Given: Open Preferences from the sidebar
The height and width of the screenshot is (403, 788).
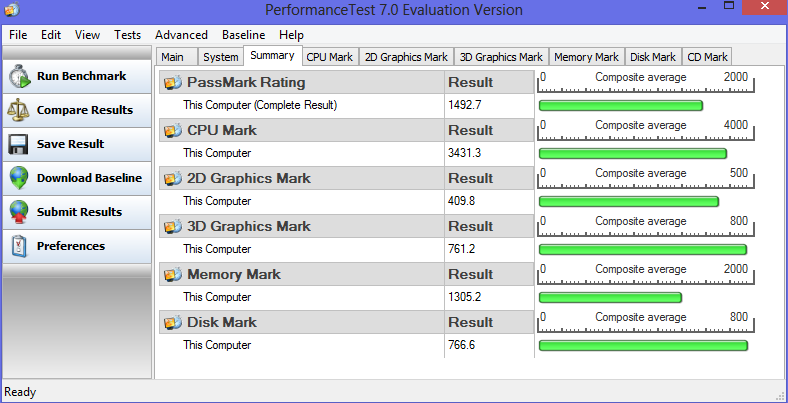Looking at the screenshot, I should [x=77, y=246].
